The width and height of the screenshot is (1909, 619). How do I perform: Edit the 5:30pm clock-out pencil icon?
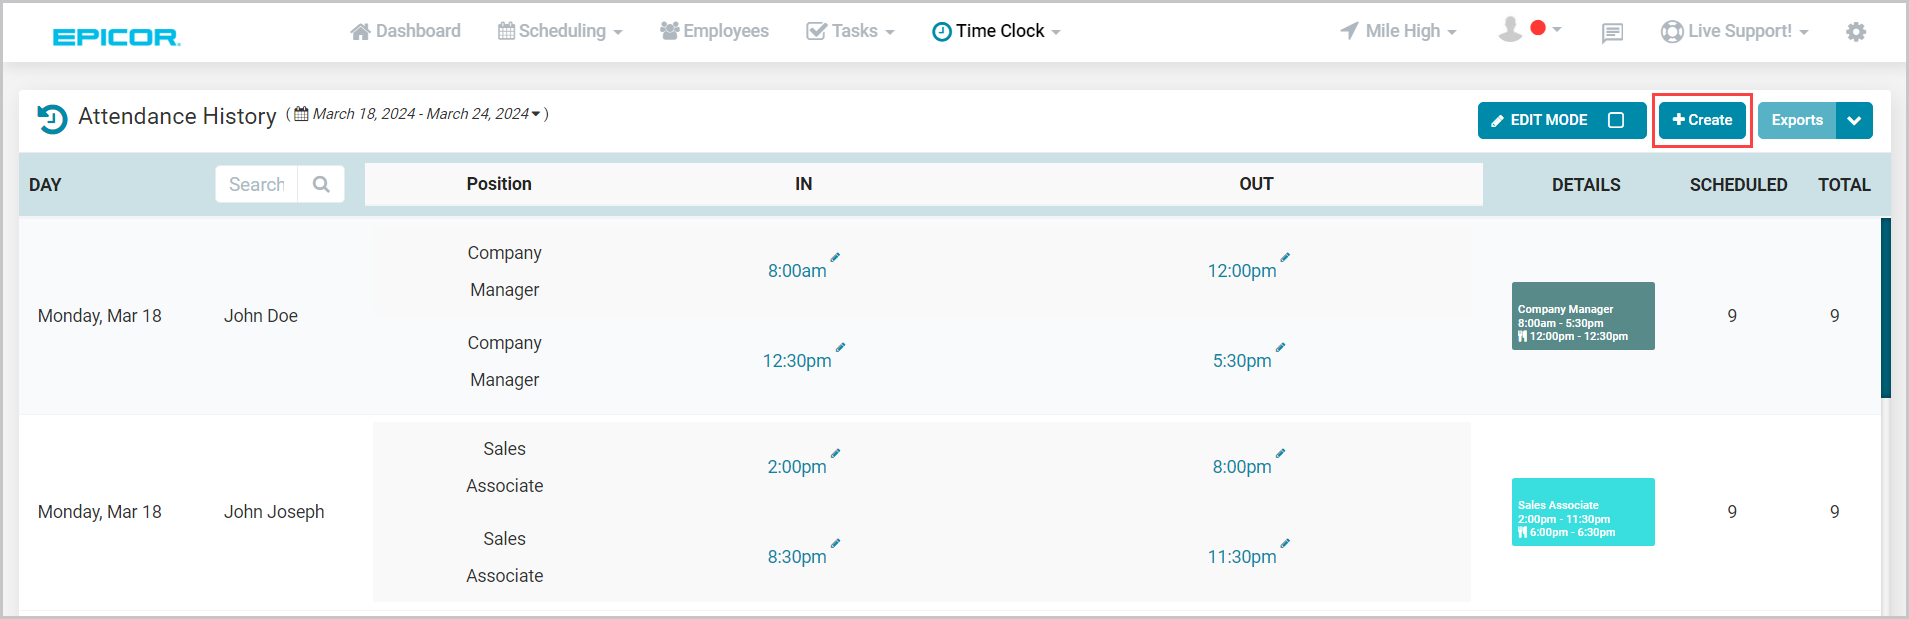coord(1280,347)
